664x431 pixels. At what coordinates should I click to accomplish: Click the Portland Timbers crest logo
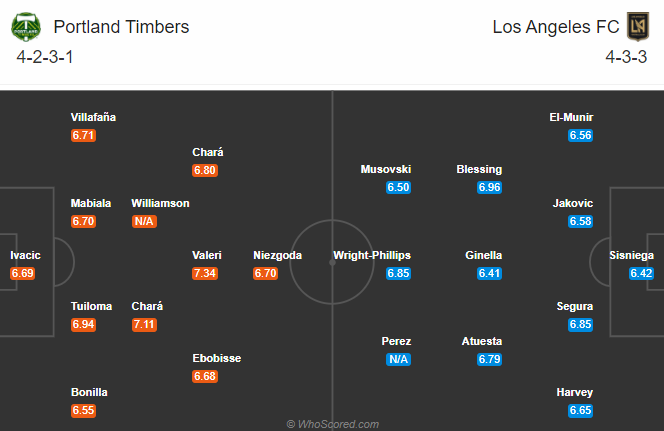(x=26, y=27)
